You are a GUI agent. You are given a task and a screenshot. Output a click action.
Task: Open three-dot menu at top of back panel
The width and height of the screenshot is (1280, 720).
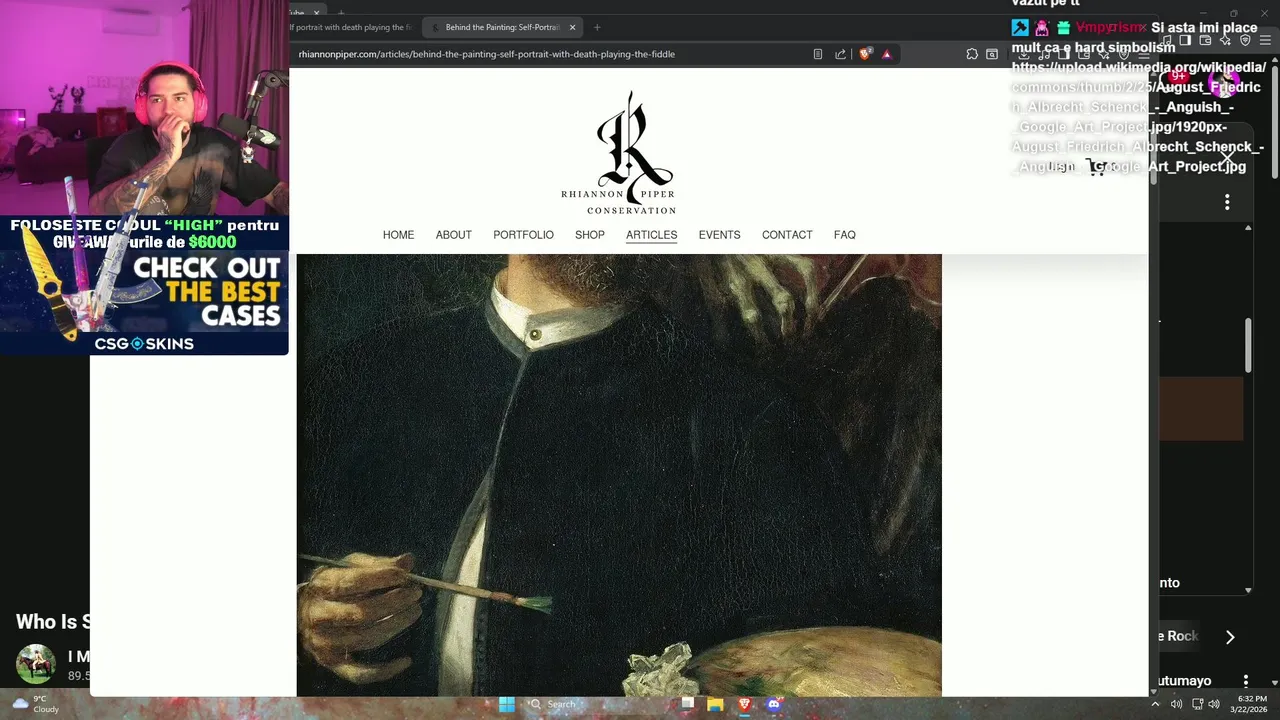coord(1227,203)
